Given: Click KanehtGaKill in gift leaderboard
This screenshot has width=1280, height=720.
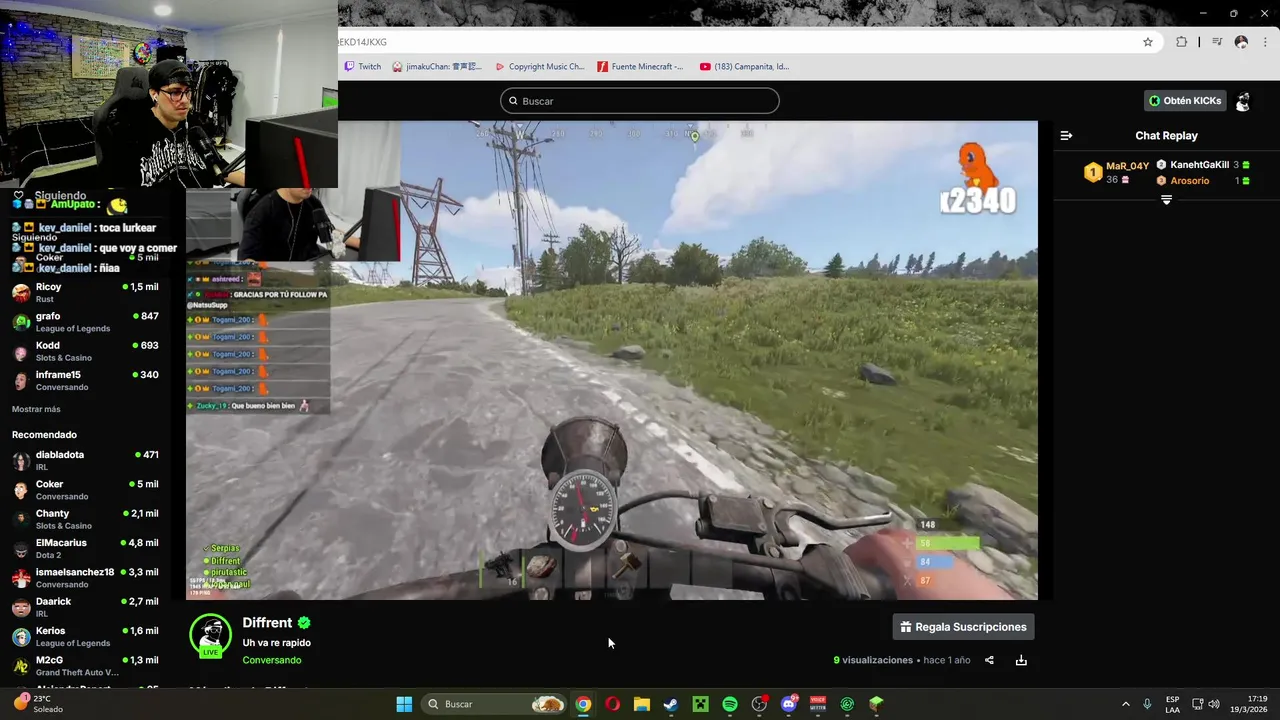Looking at the screenshot, I should click(1200, 165).
